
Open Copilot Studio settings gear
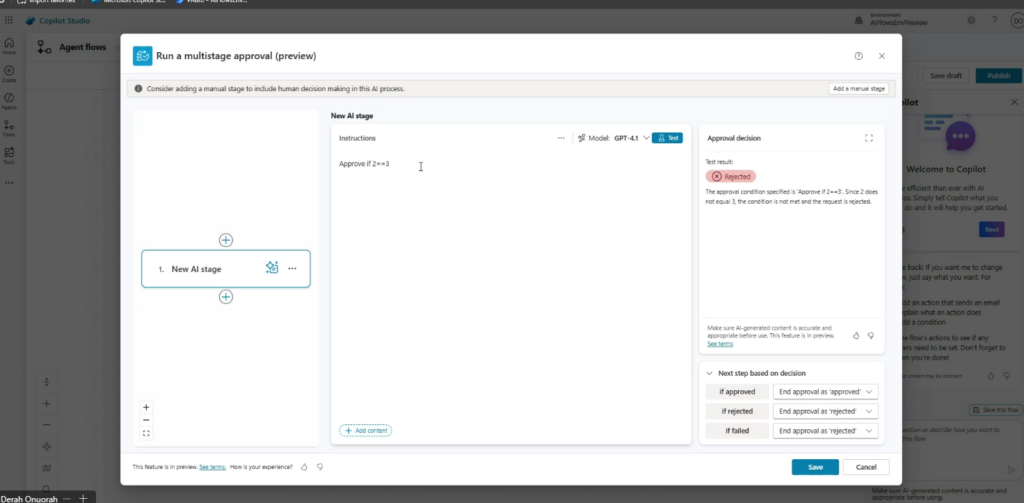click(x=971, y=20)
